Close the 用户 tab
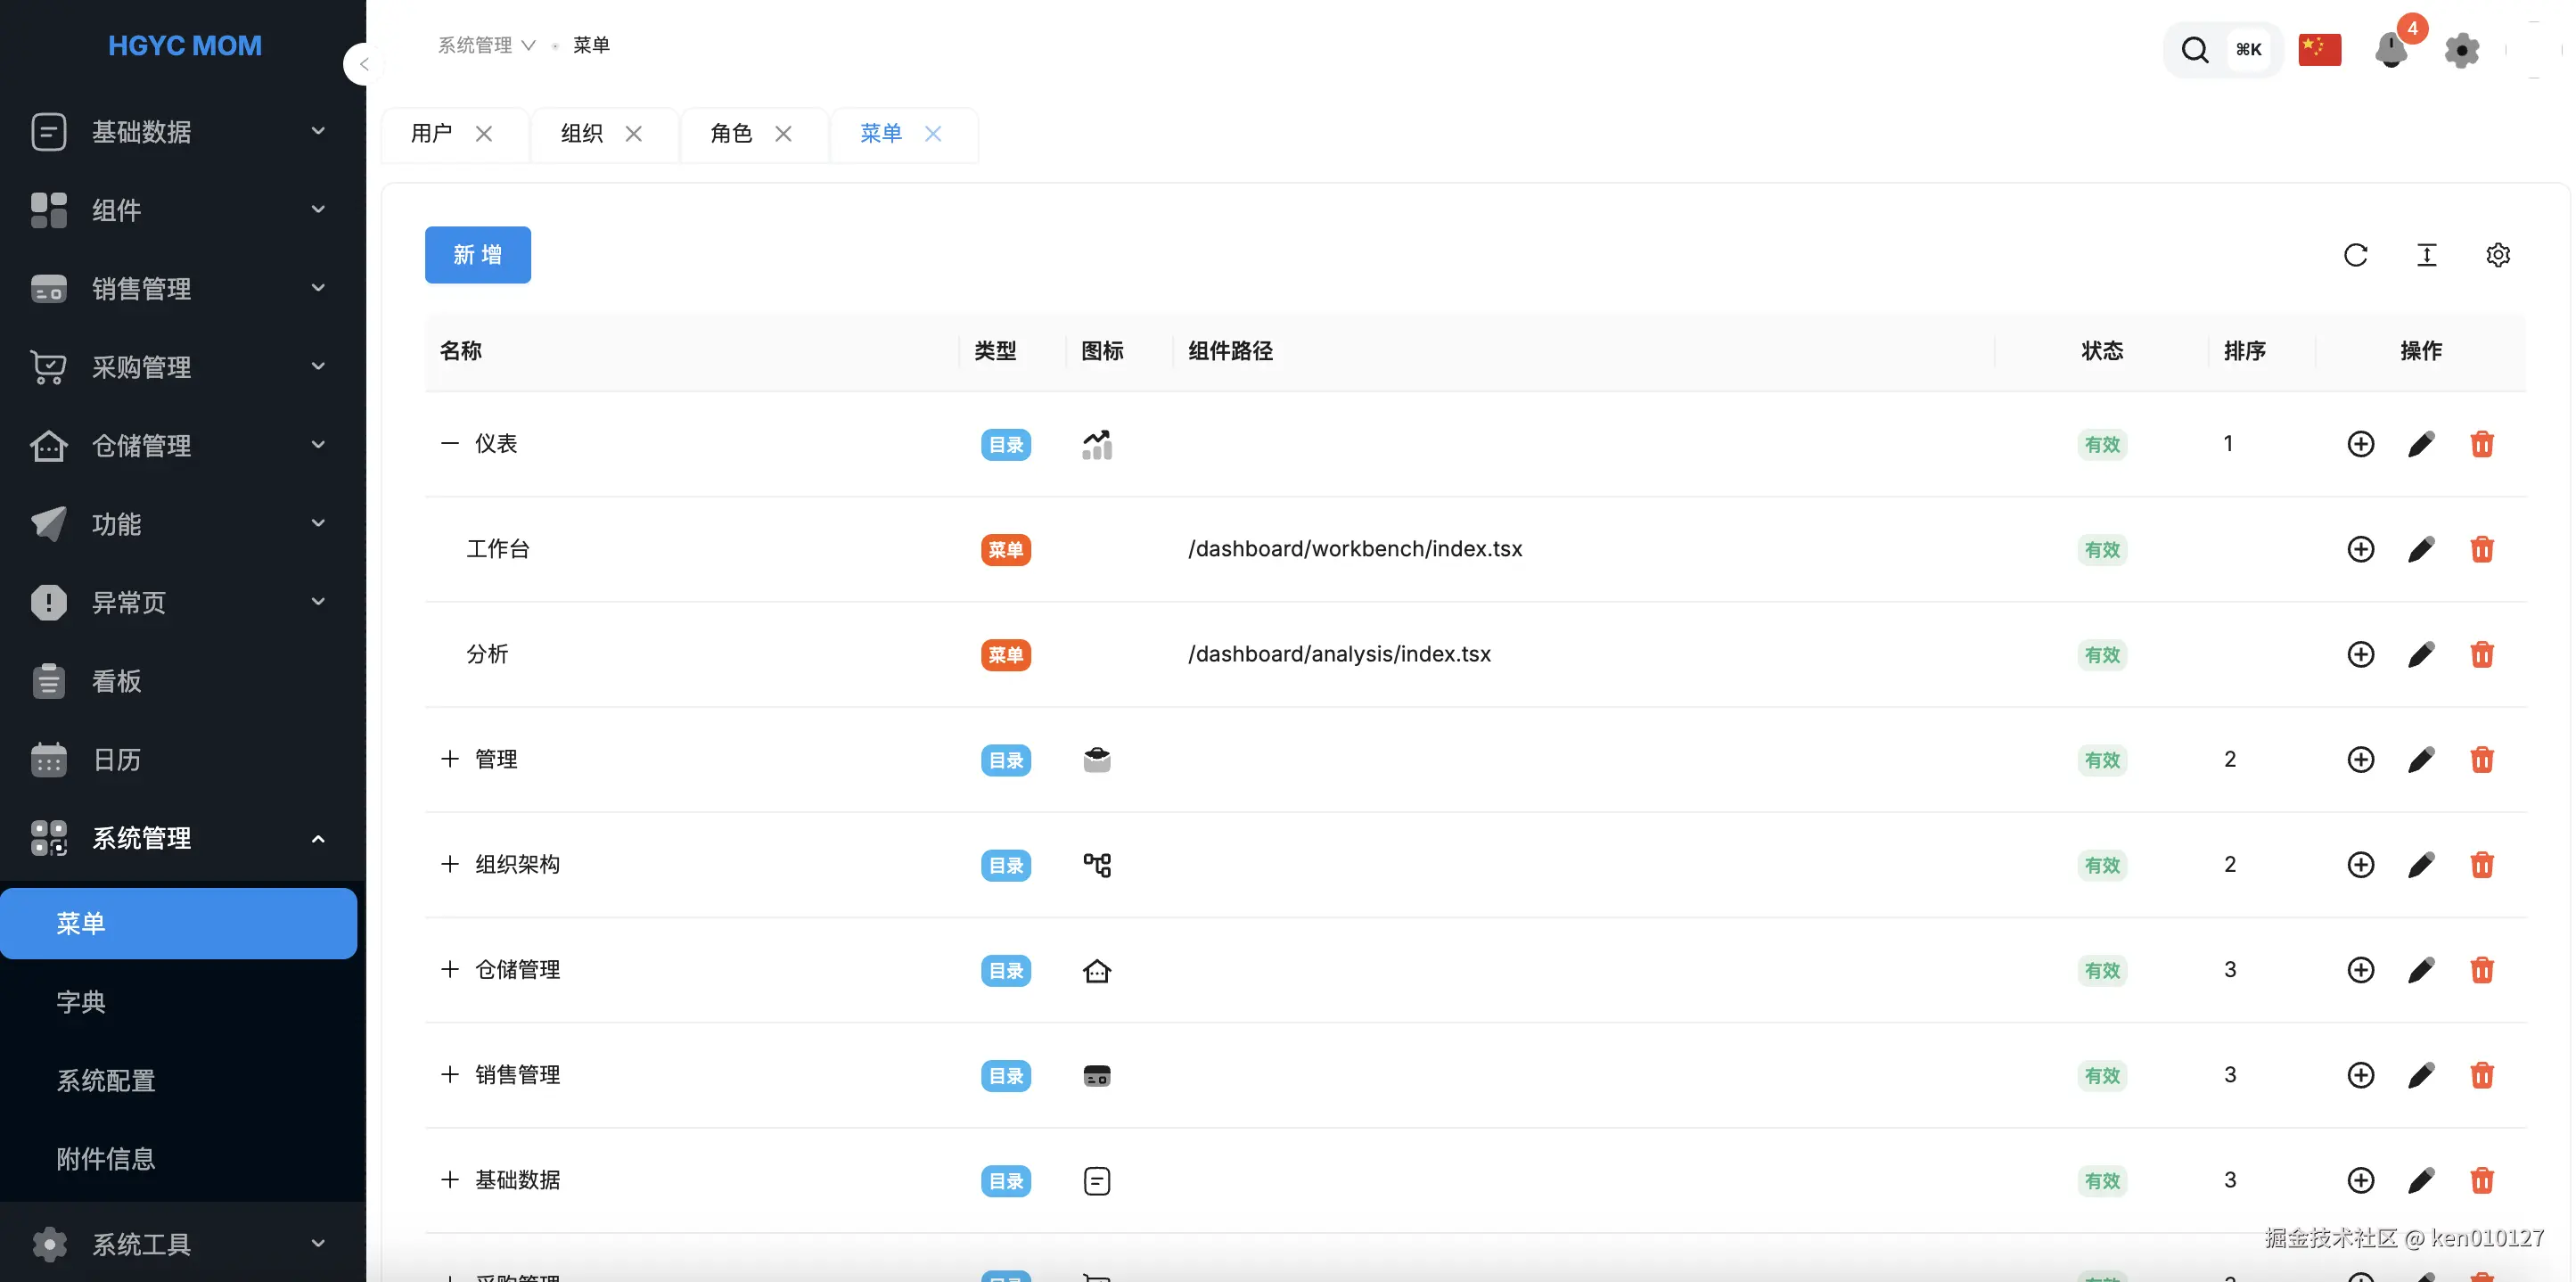The image size is (2576, 1282). (x=484, y=134)
